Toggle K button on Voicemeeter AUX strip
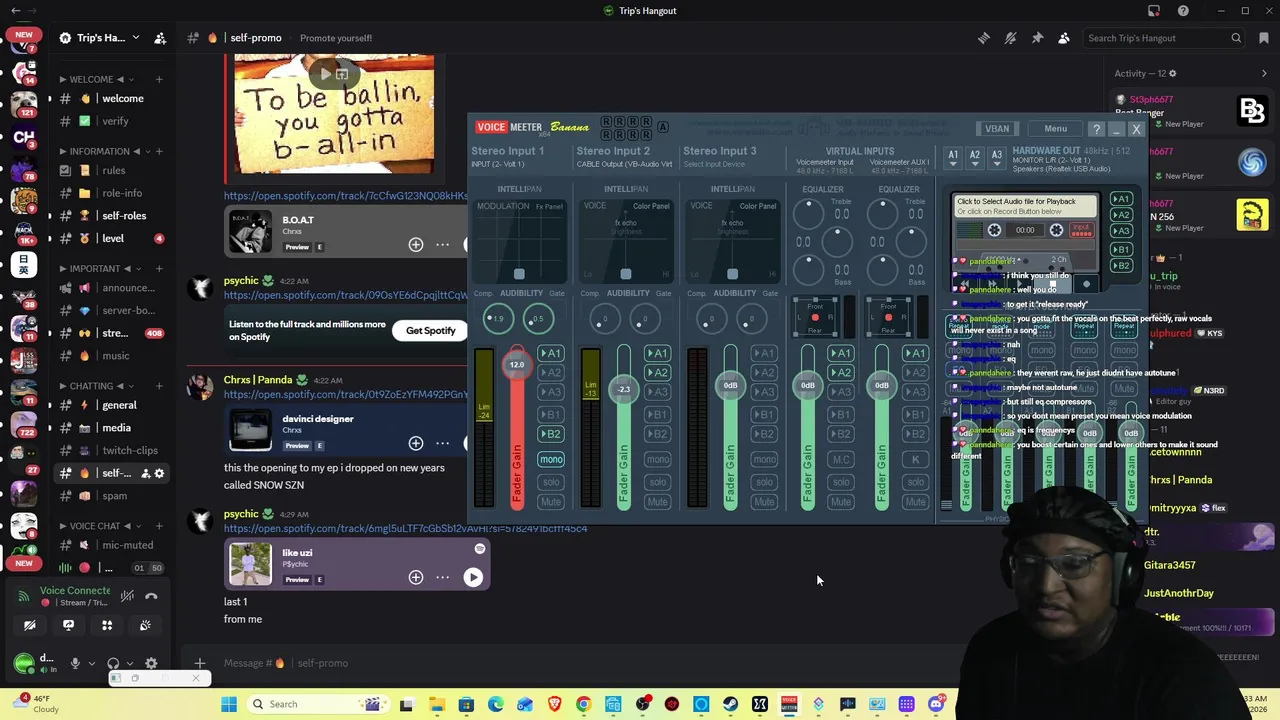1280x720 pixels. coord(915,459)
